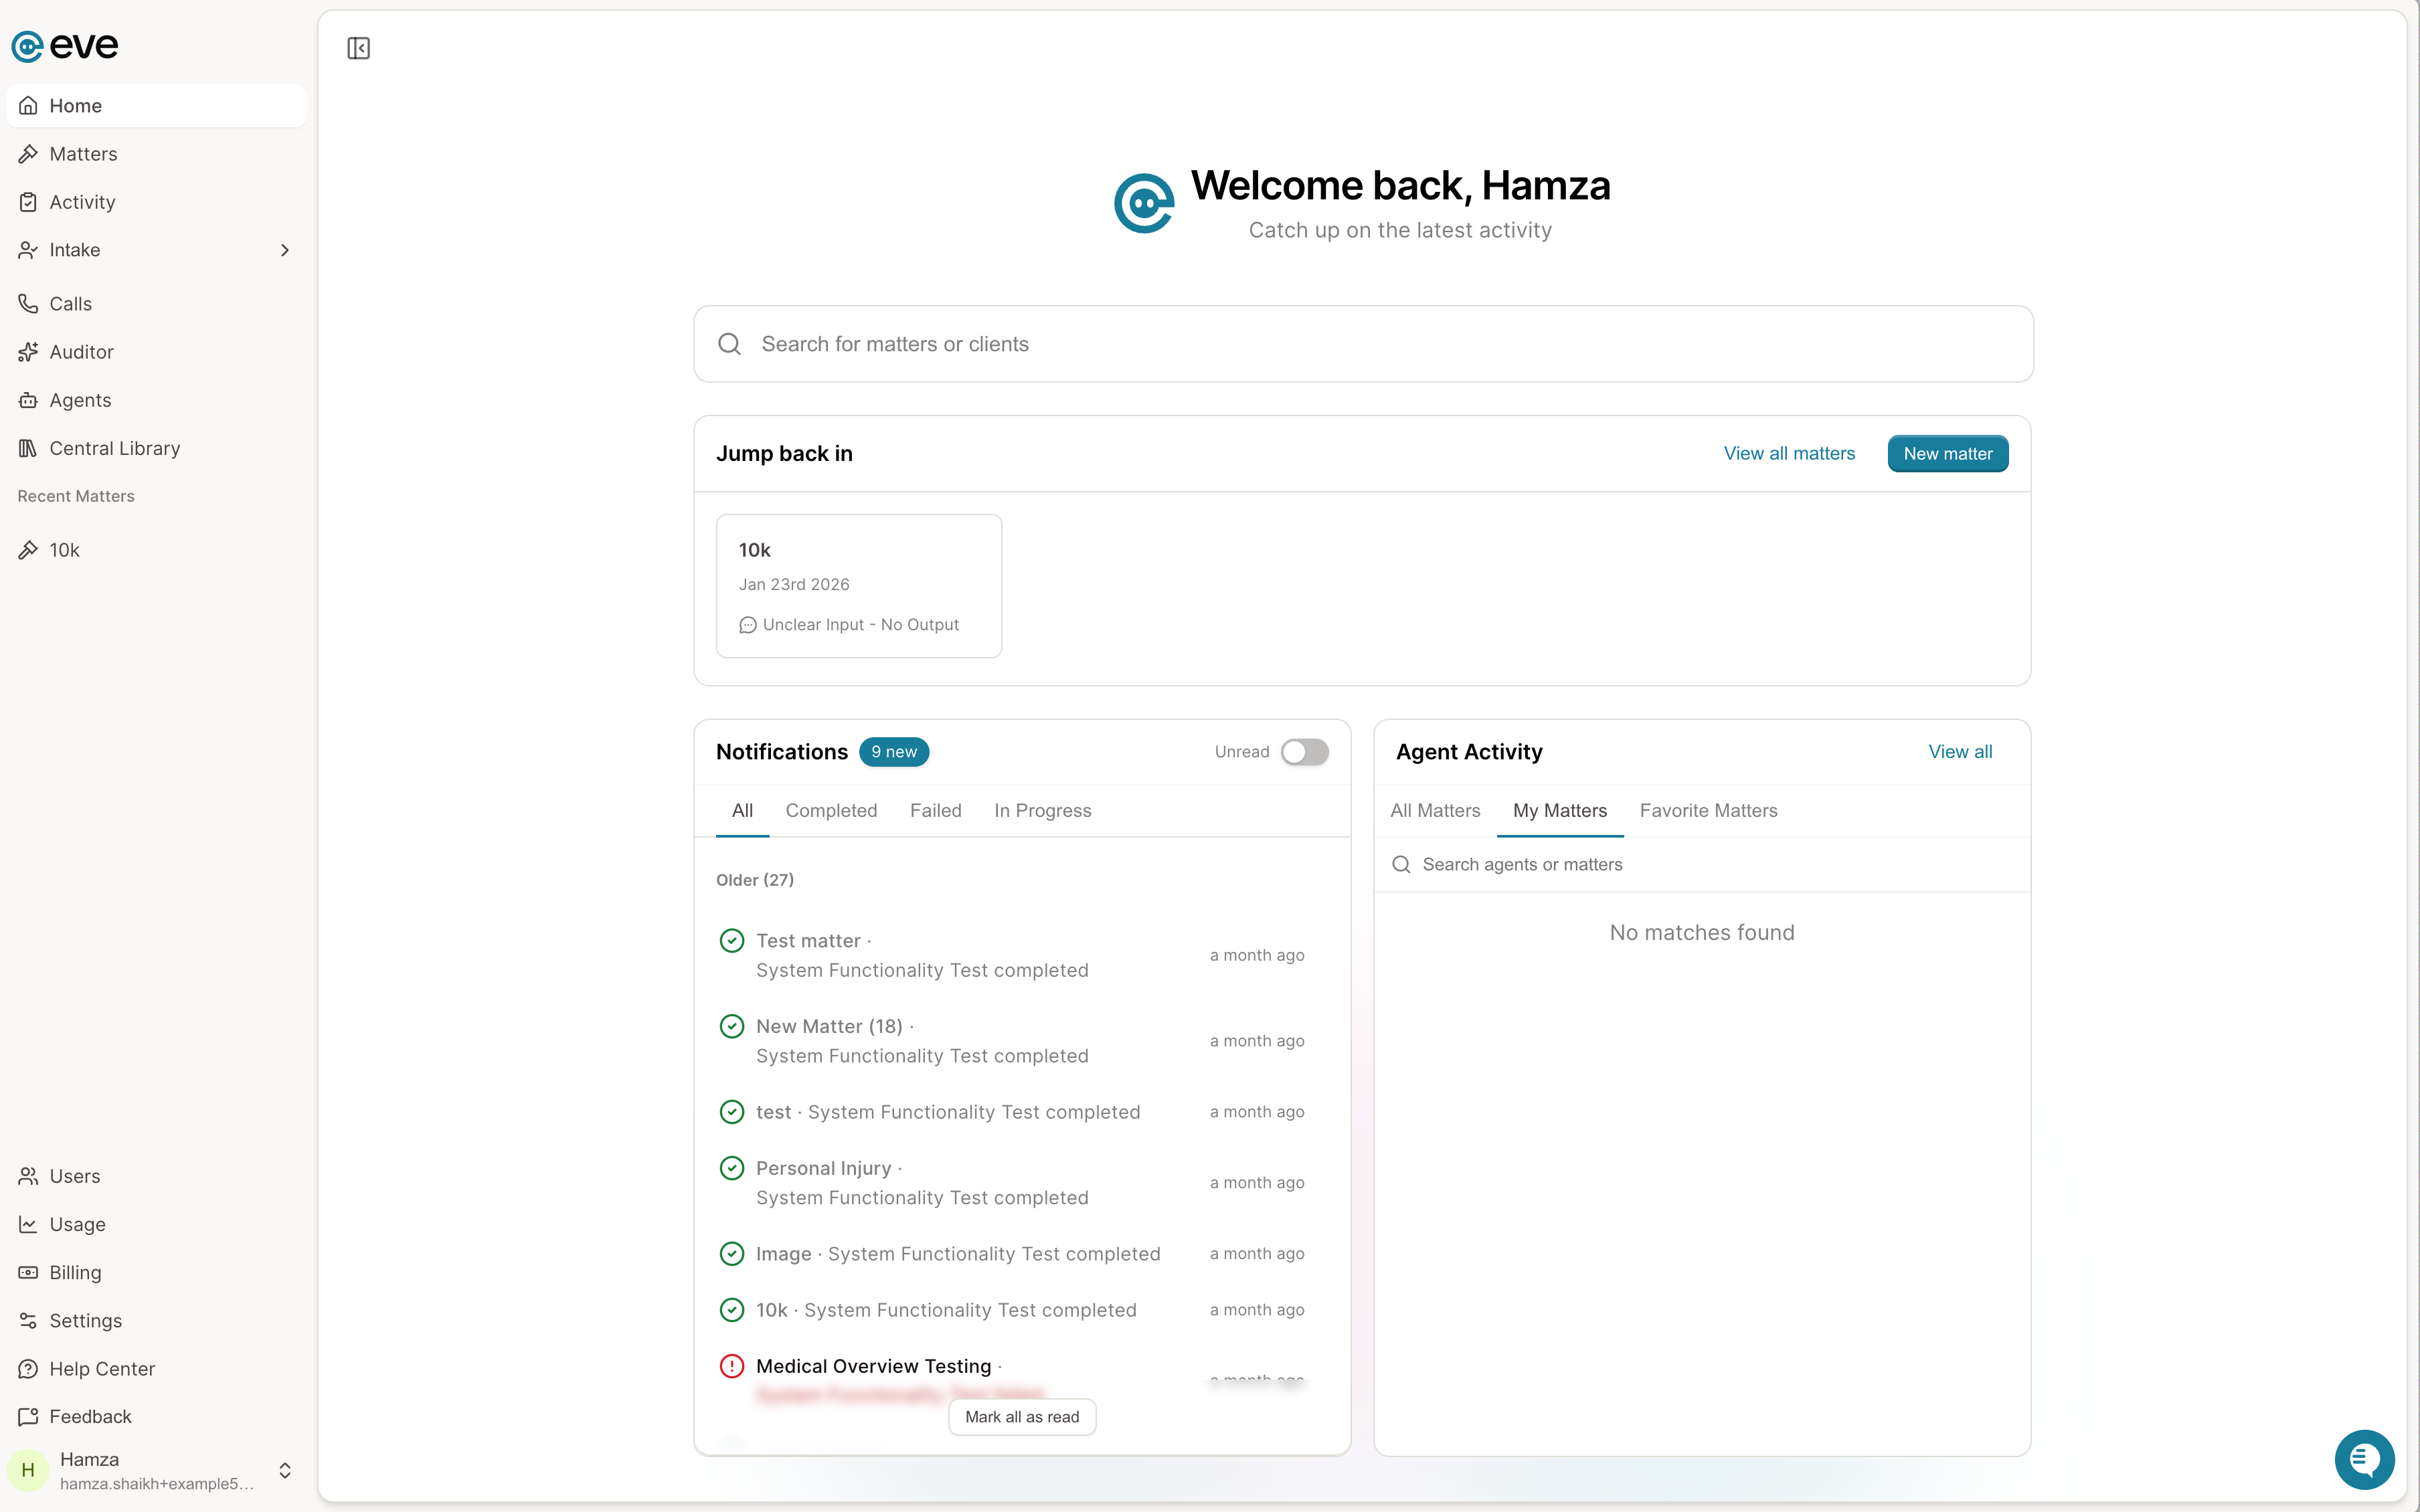Viewport: 2420px width, 1512px height.
Task: Click the Feedback note icon
Action: [28, 1416]
